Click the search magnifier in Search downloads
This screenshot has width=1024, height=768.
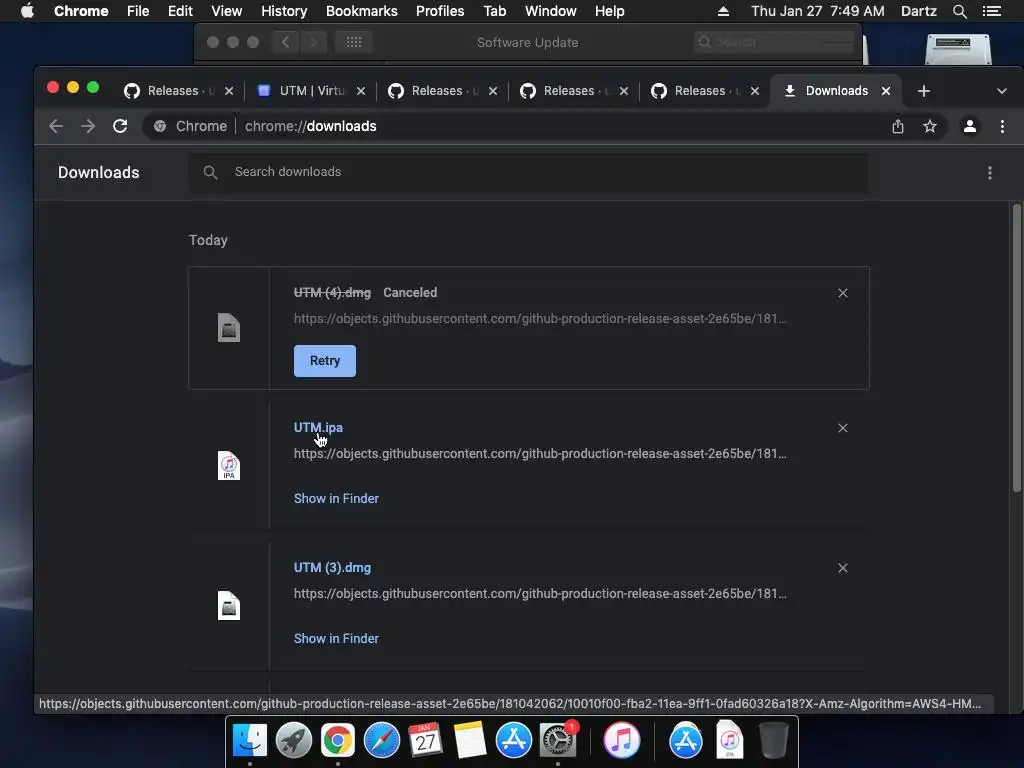[x=210, y=172]
